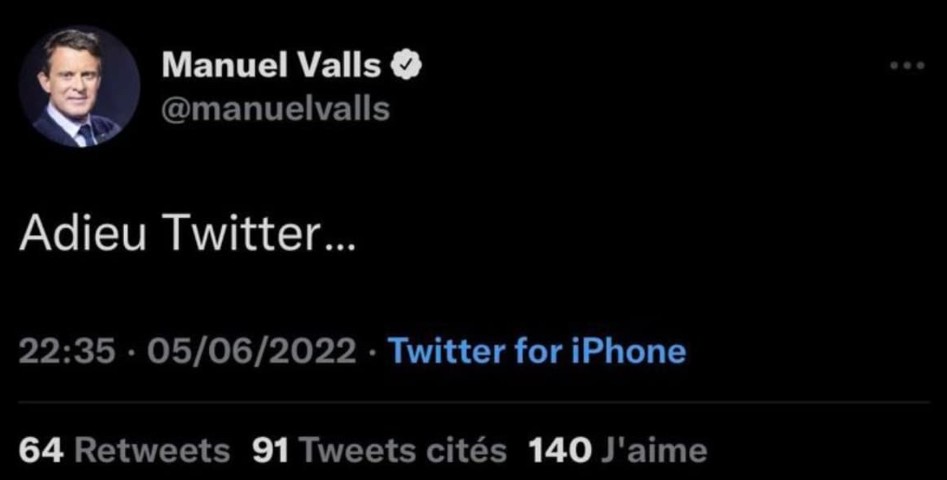Click the word iPhone in the blue link
The image size is (947, 480).
(x=629, y=351)
